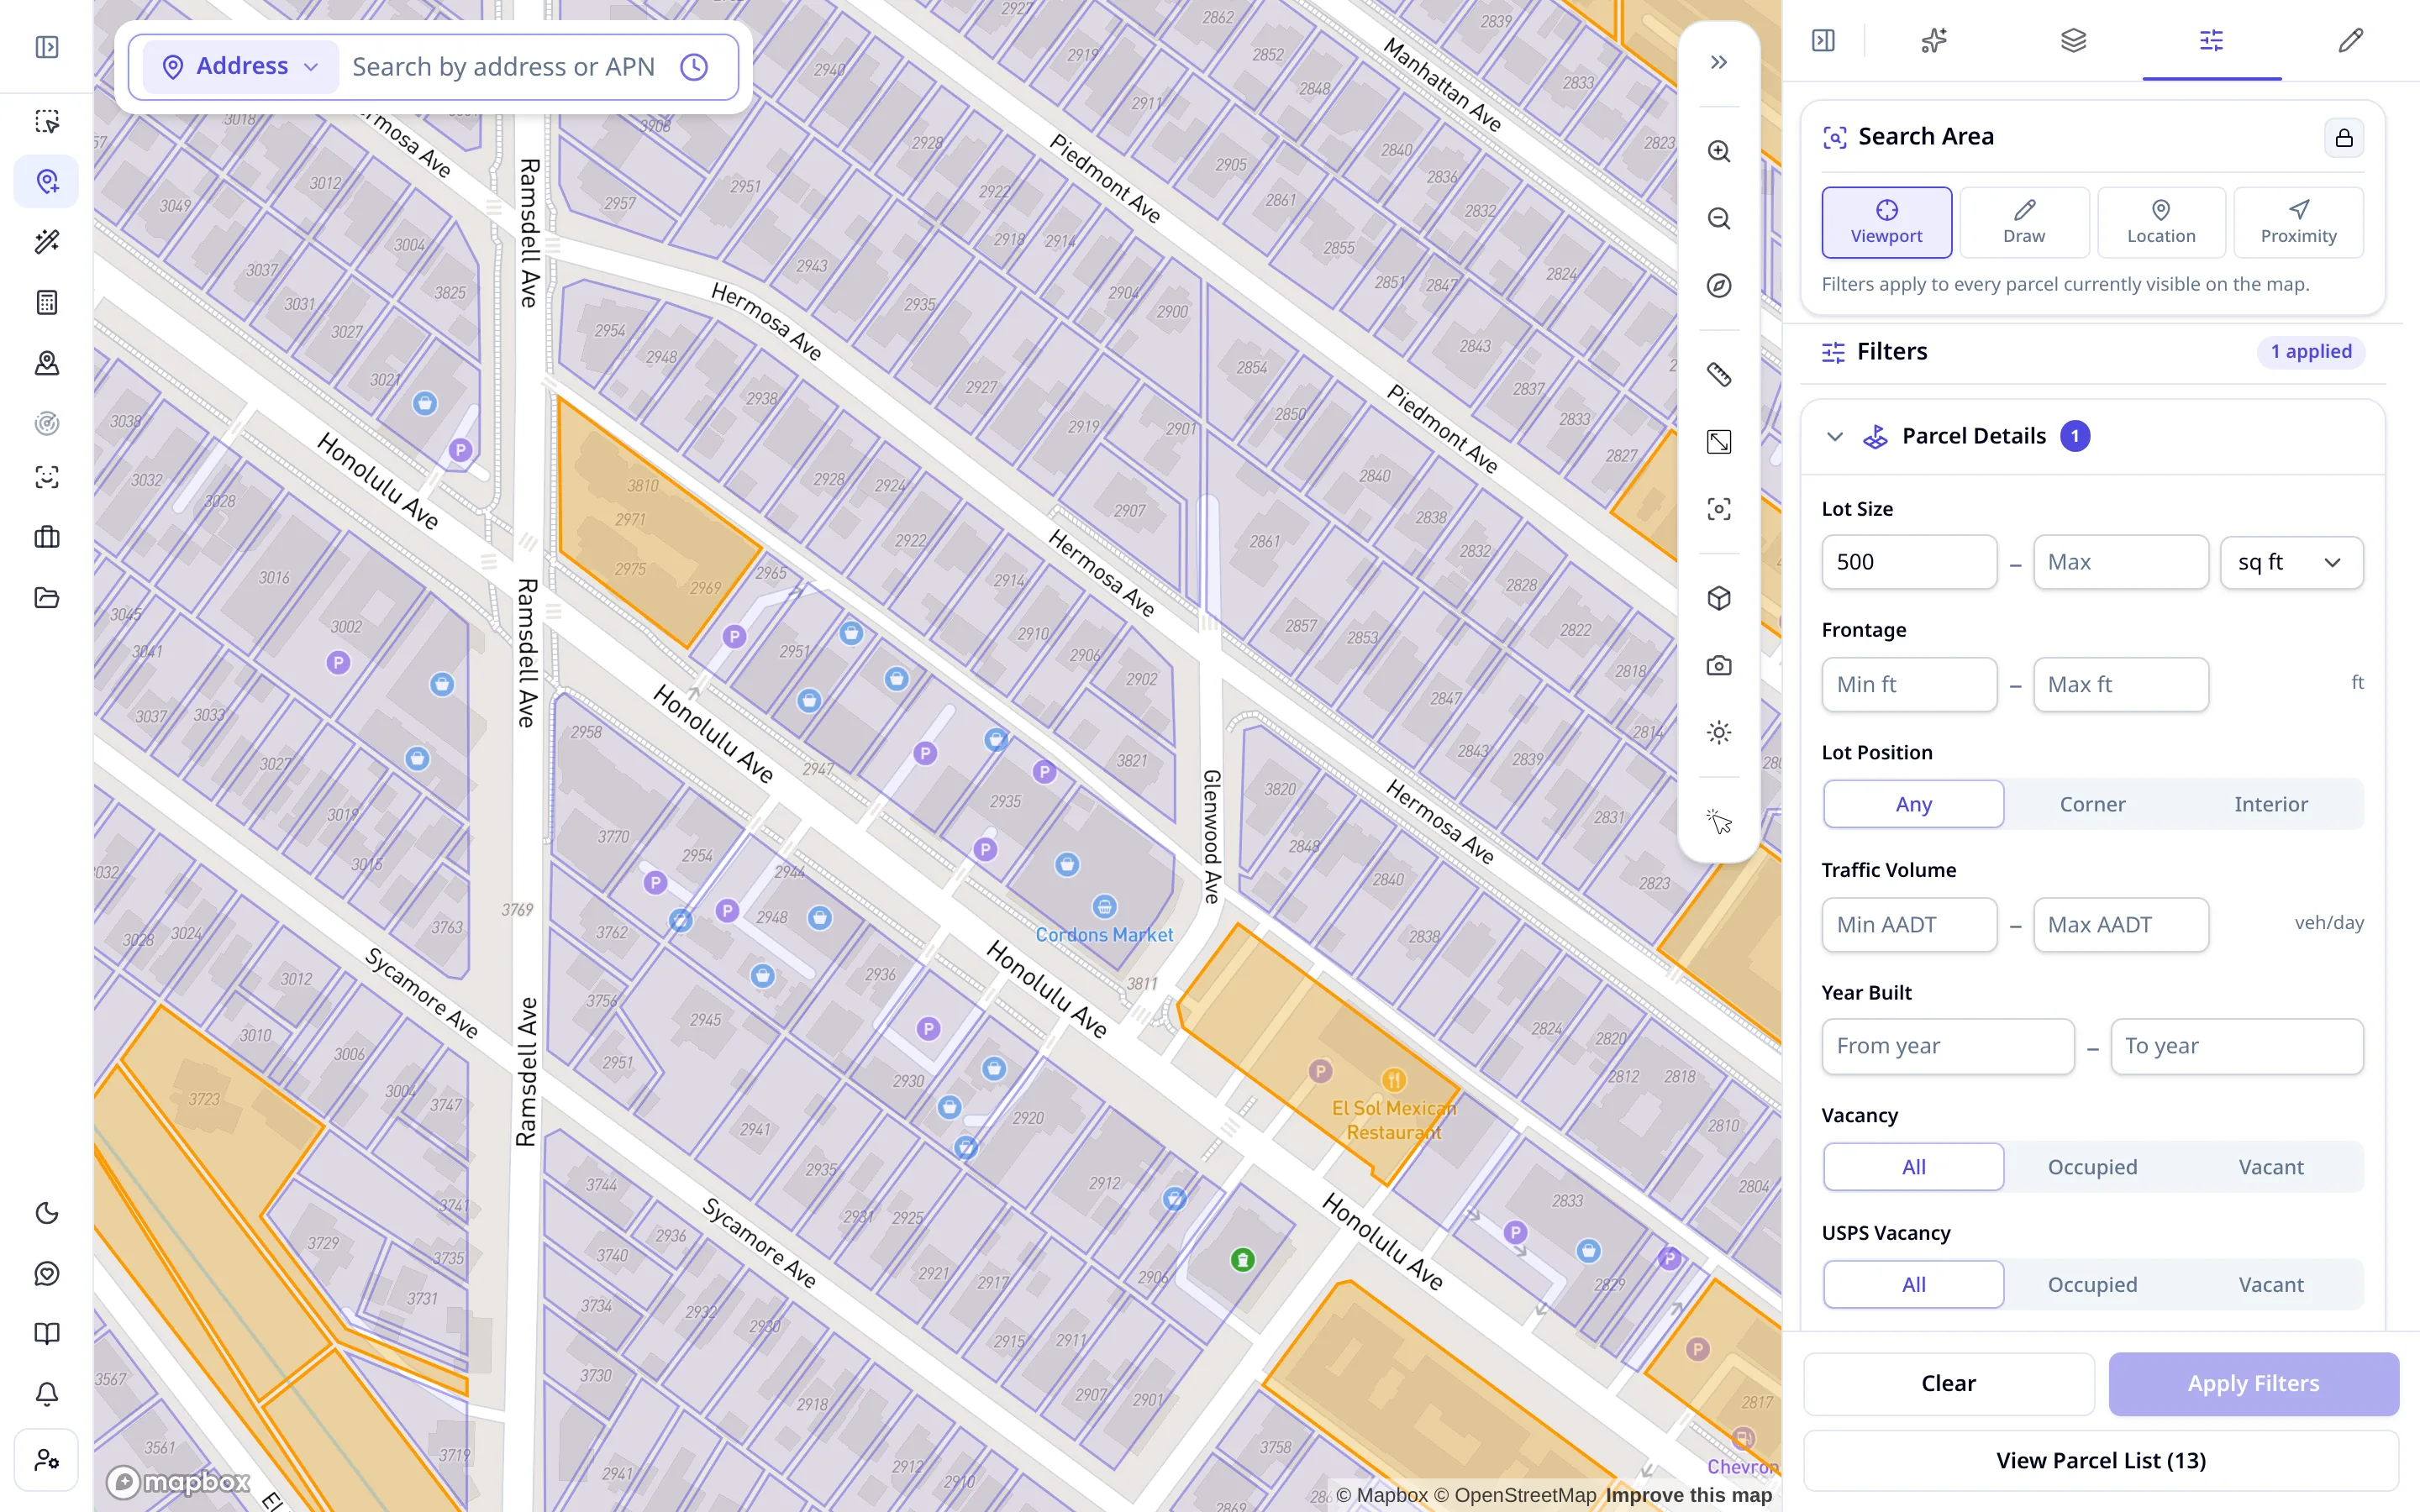Select Viewport search area mode
2420x1512 pixels.
click(x=1886, y=222)
